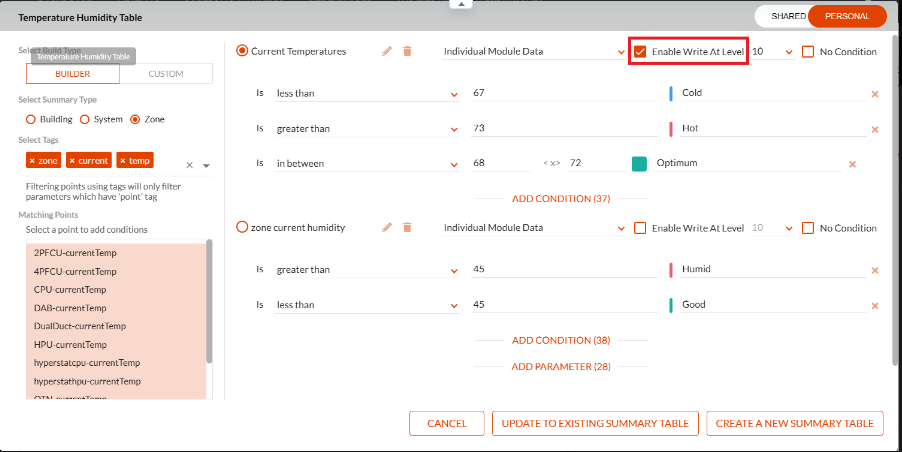Edit the Current Temperatures parameter name

tap(387, 51)
